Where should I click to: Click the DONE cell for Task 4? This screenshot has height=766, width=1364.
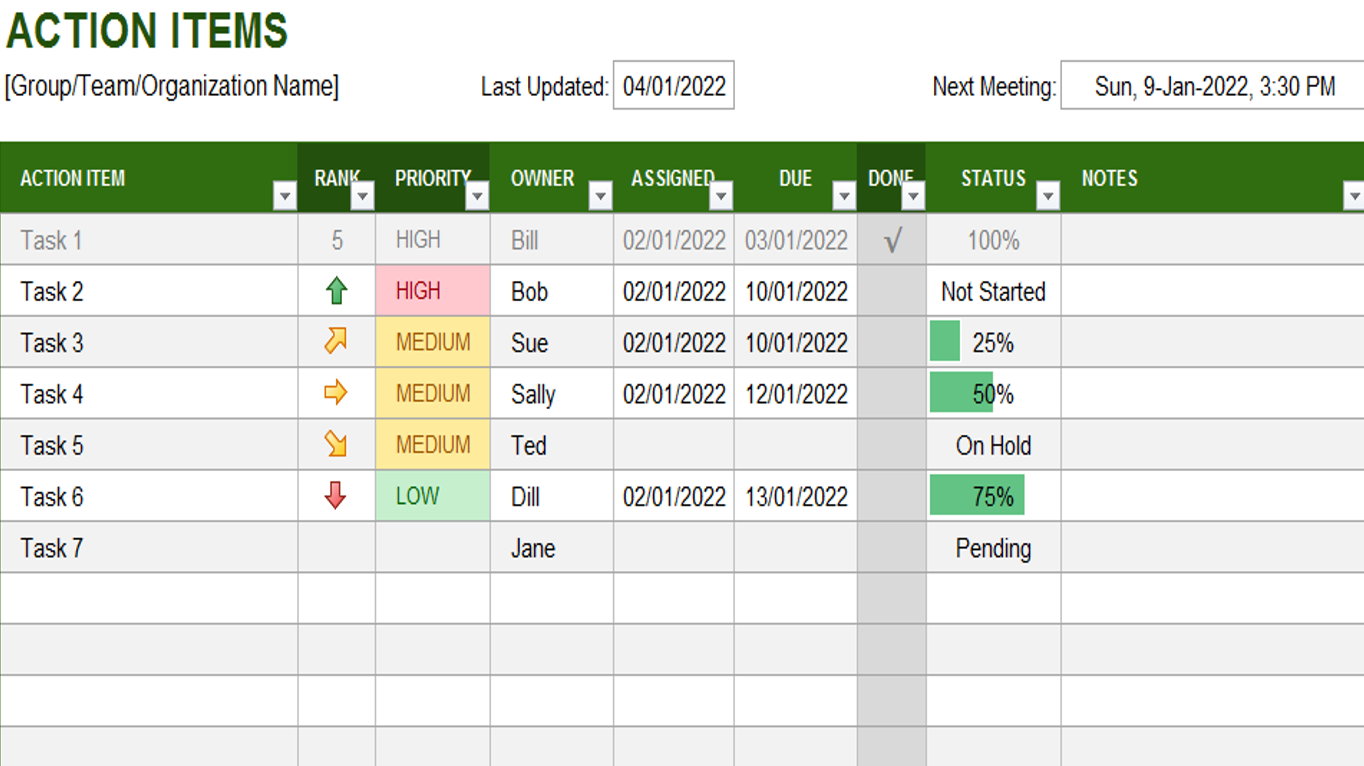pyautogui.click(x=892, y=393)
